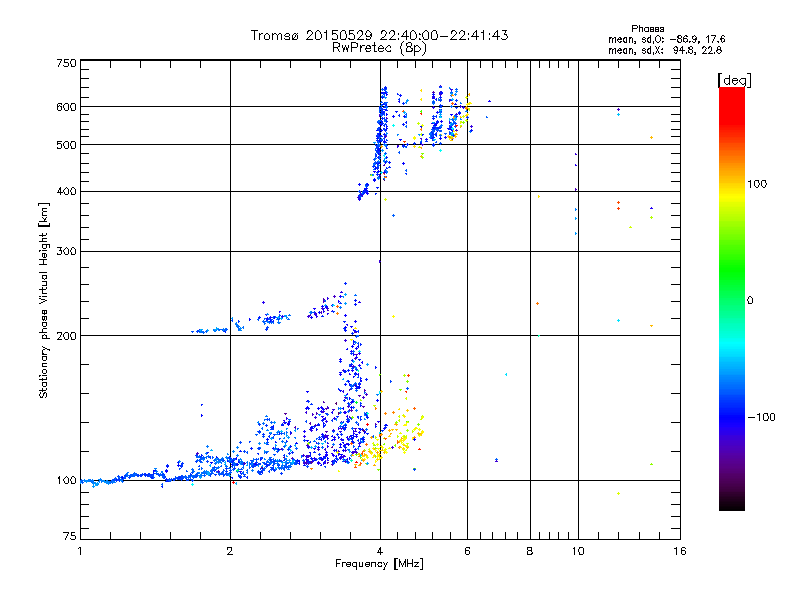
Task: Click the '[deg]' colorbar label
Action: (734, 80)
